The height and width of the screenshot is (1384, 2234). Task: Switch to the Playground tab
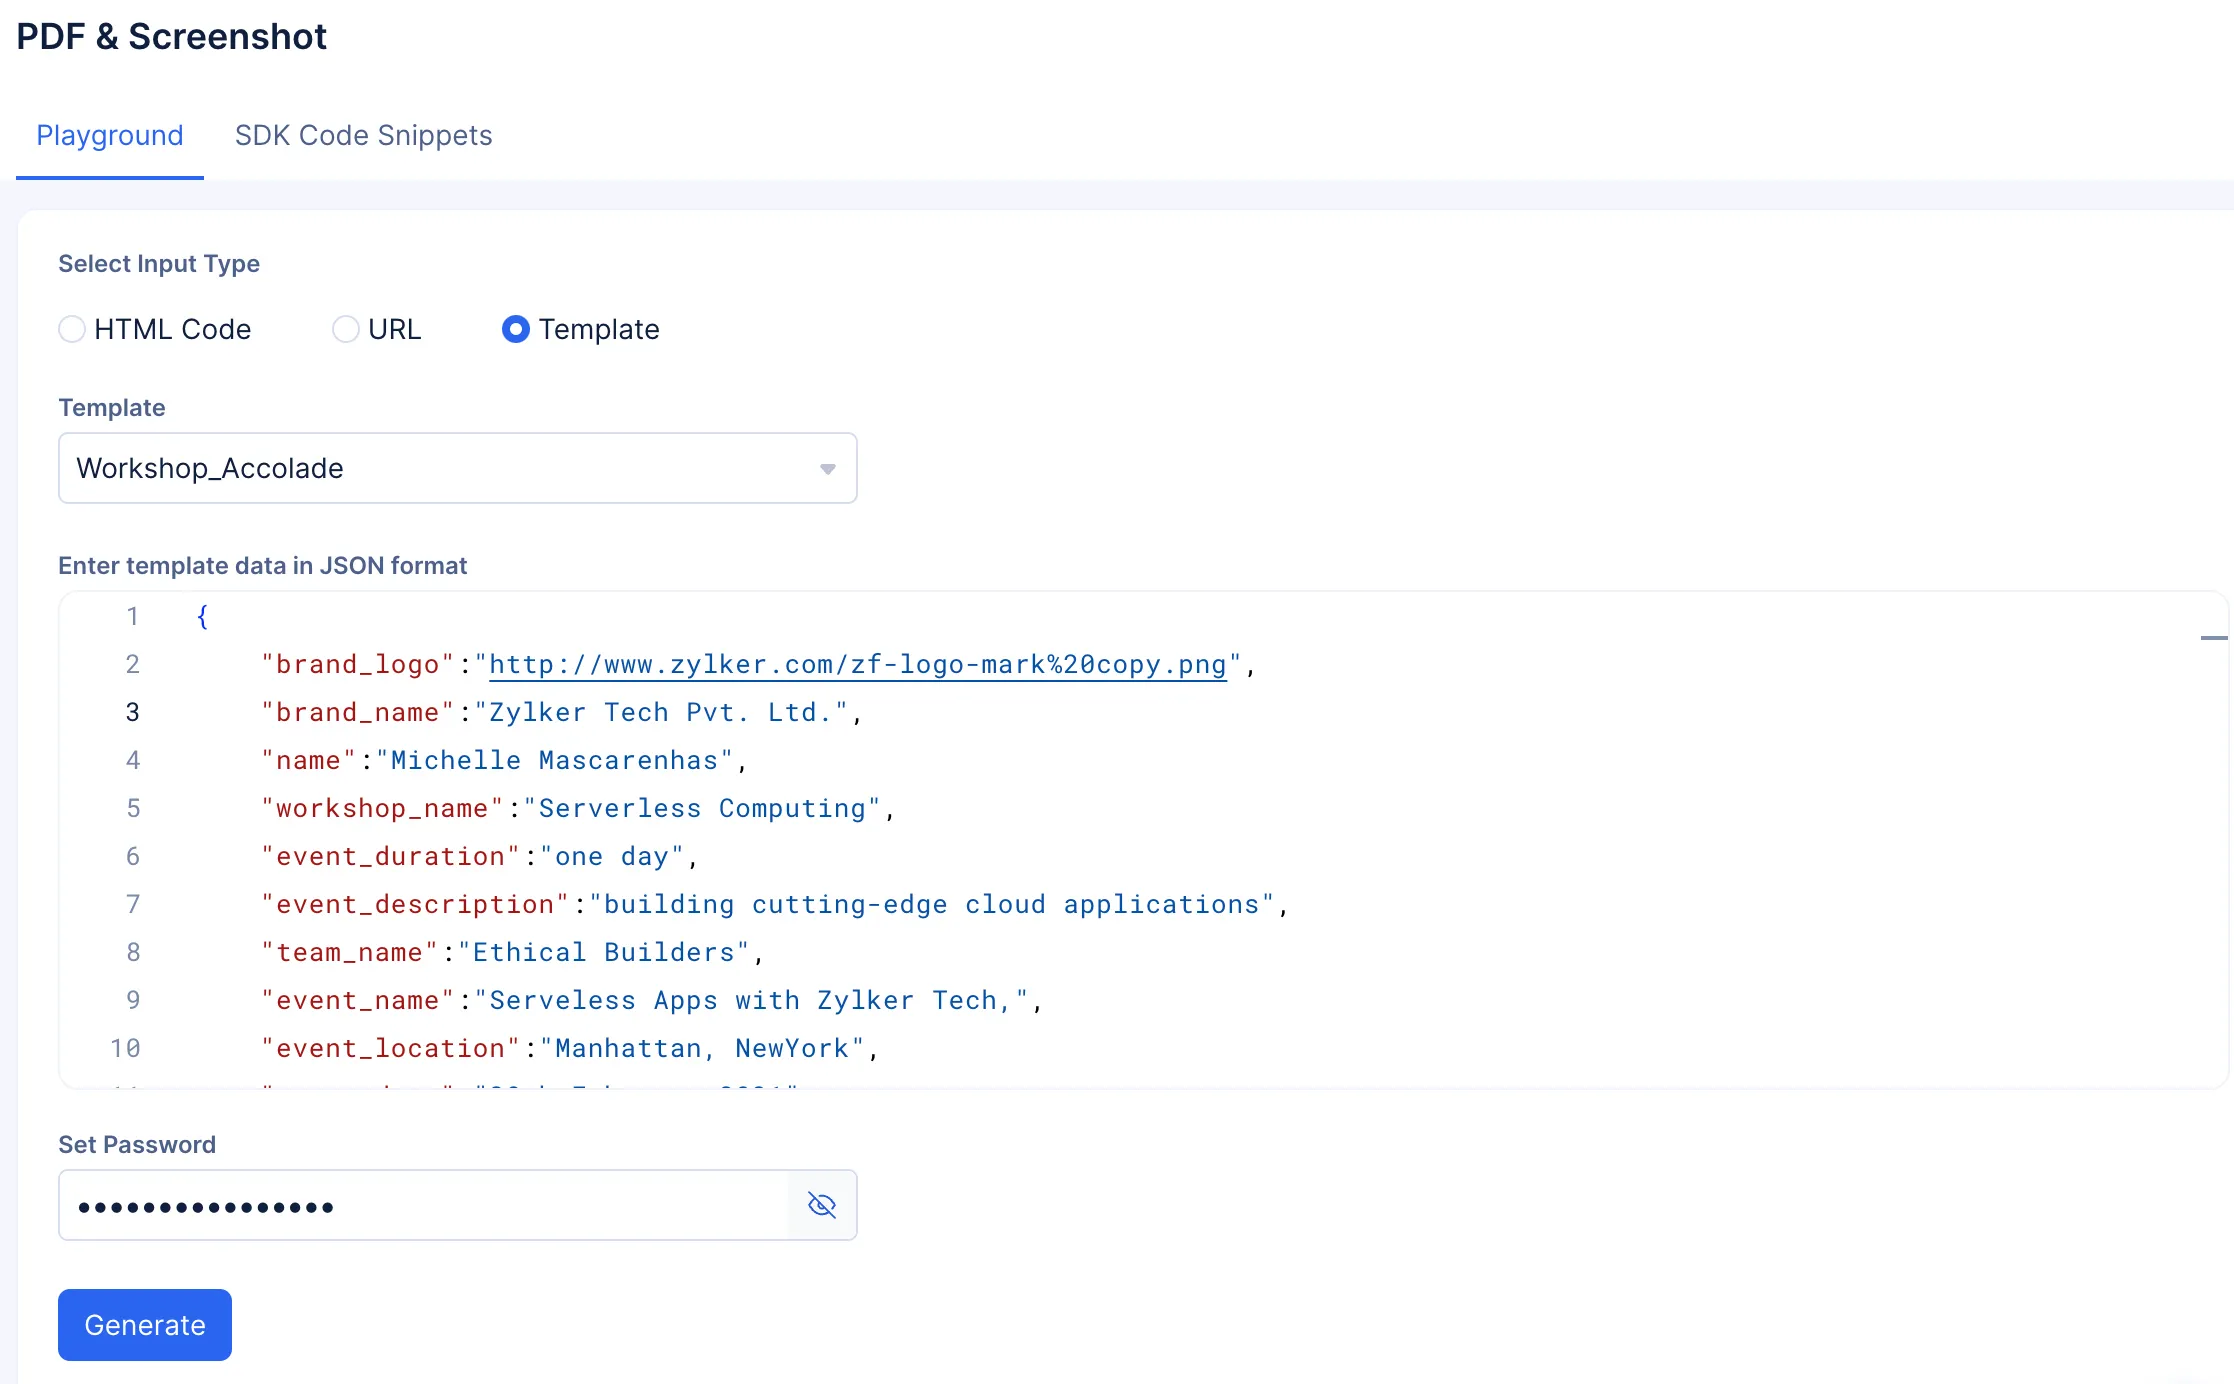point(110,135)
